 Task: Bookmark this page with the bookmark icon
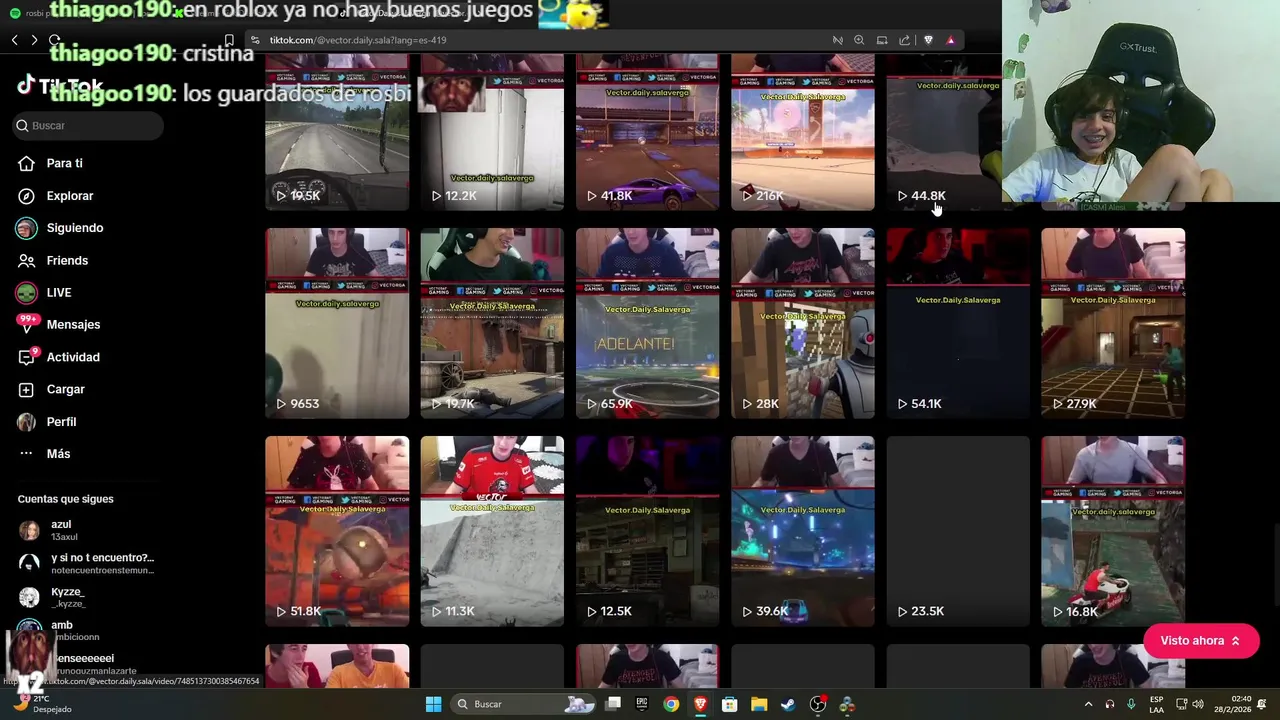coord(229,40)
